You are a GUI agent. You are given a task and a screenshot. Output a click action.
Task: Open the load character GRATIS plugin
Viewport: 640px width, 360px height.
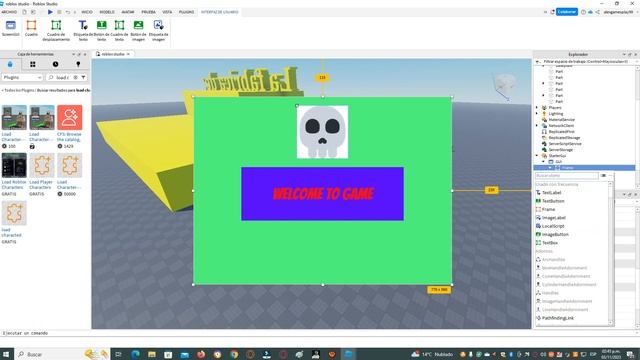[x=14, y=213]
